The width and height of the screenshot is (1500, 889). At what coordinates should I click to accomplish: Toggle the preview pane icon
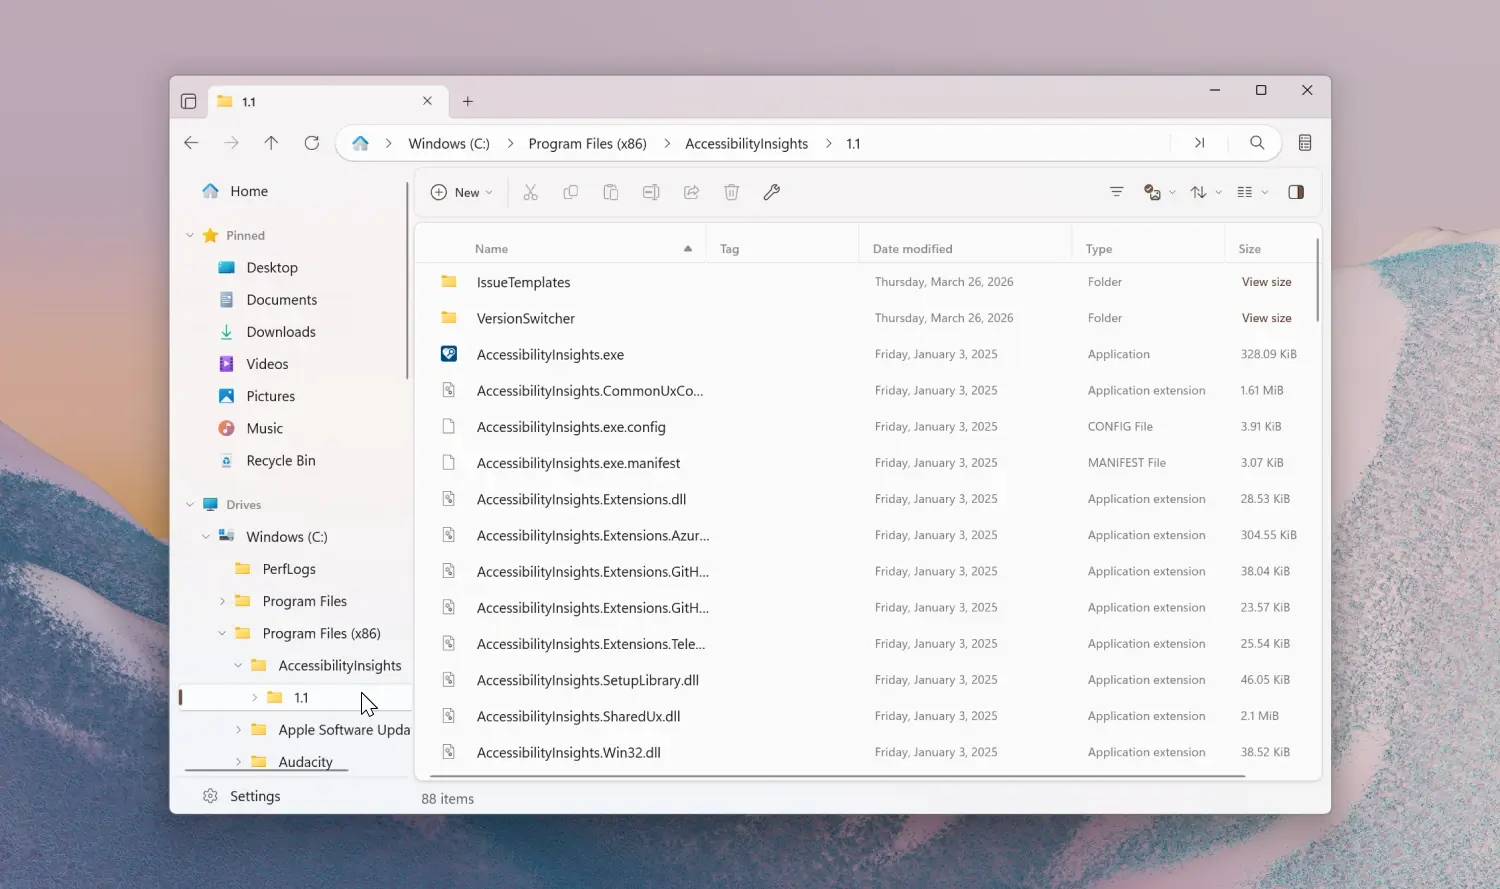1296,192
